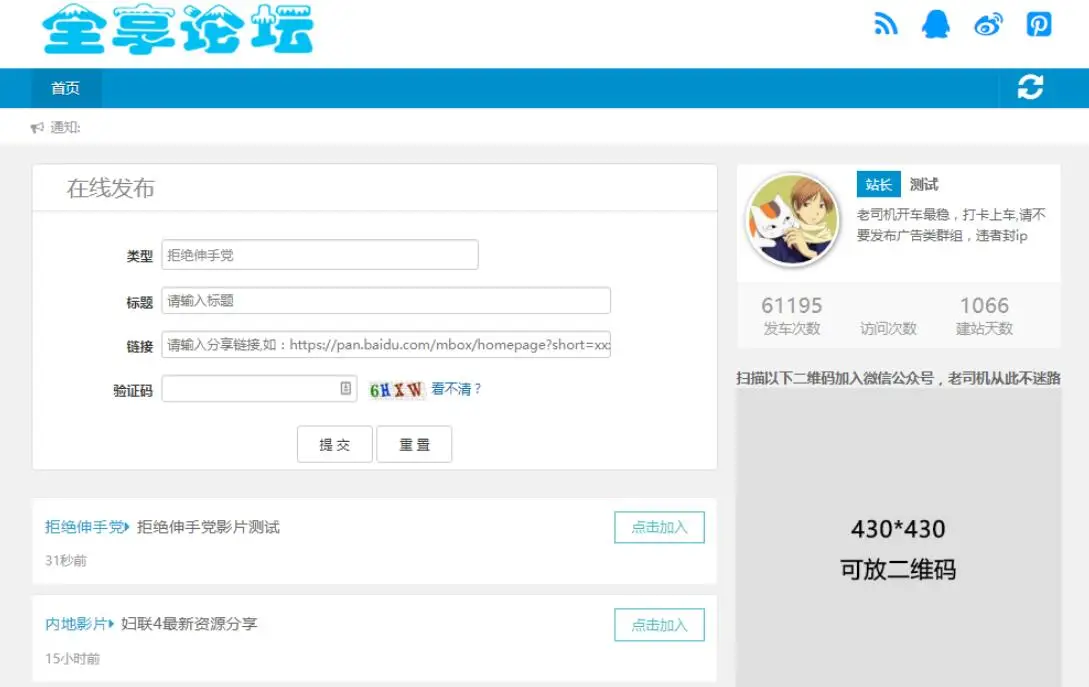
Task: Open the QQ penguin icon
Action: [936, 24]
